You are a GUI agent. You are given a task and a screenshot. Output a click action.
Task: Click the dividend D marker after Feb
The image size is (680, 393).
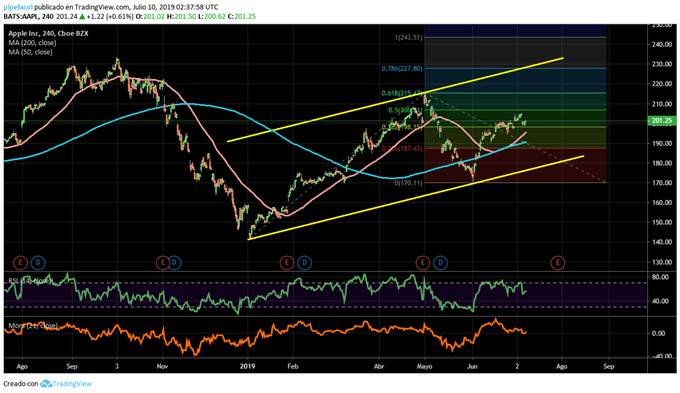point(304,262)
